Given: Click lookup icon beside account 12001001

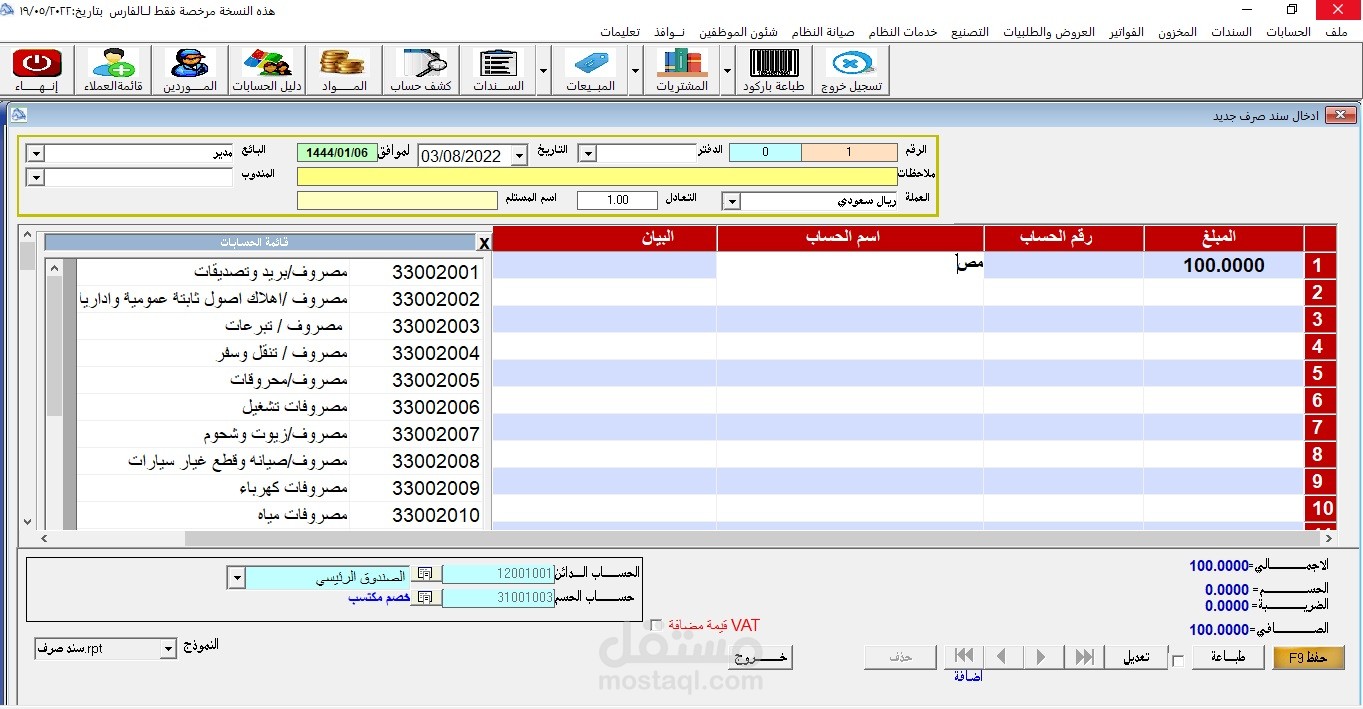Looking at the screenshot, I should click(426, 574).
